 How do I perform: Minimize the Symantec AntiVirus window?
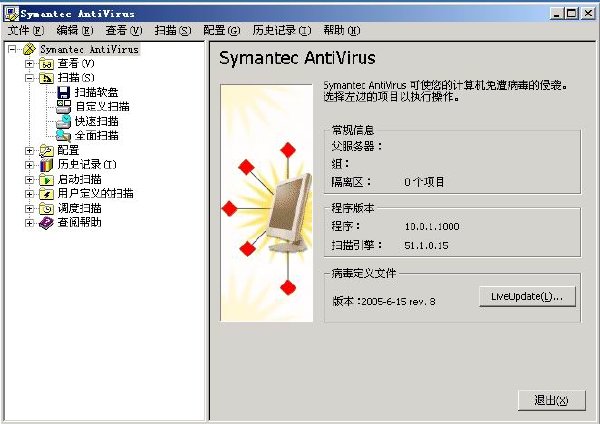pos(556,14)
